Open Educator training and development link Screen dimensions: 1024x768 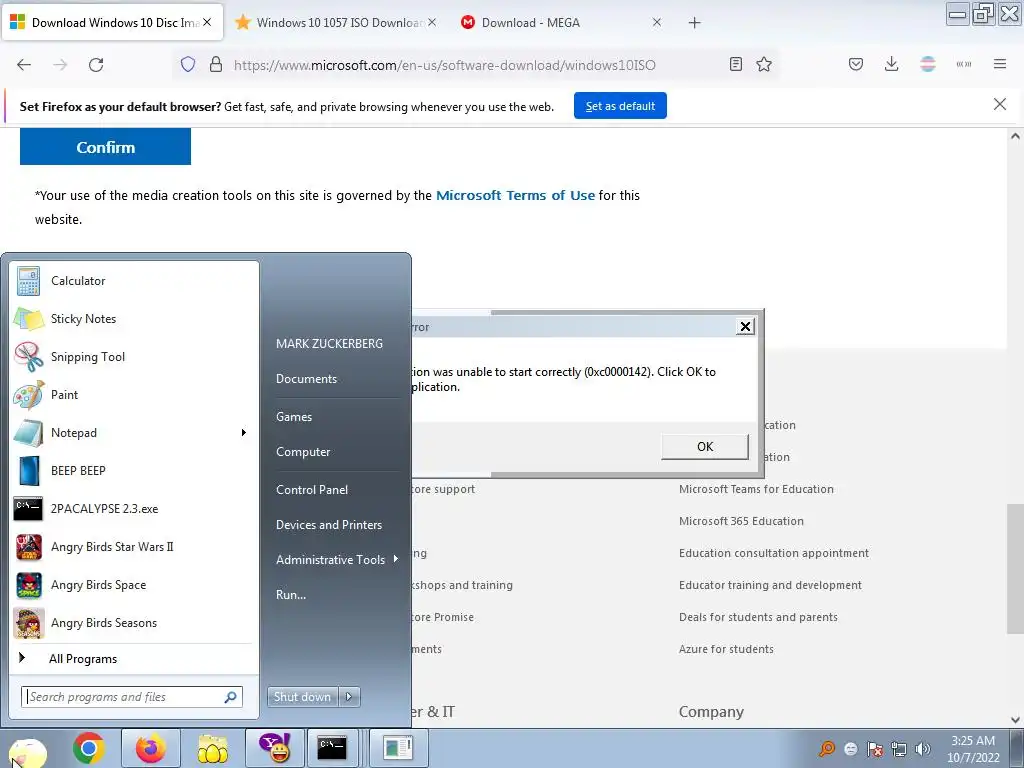[770, 585]
